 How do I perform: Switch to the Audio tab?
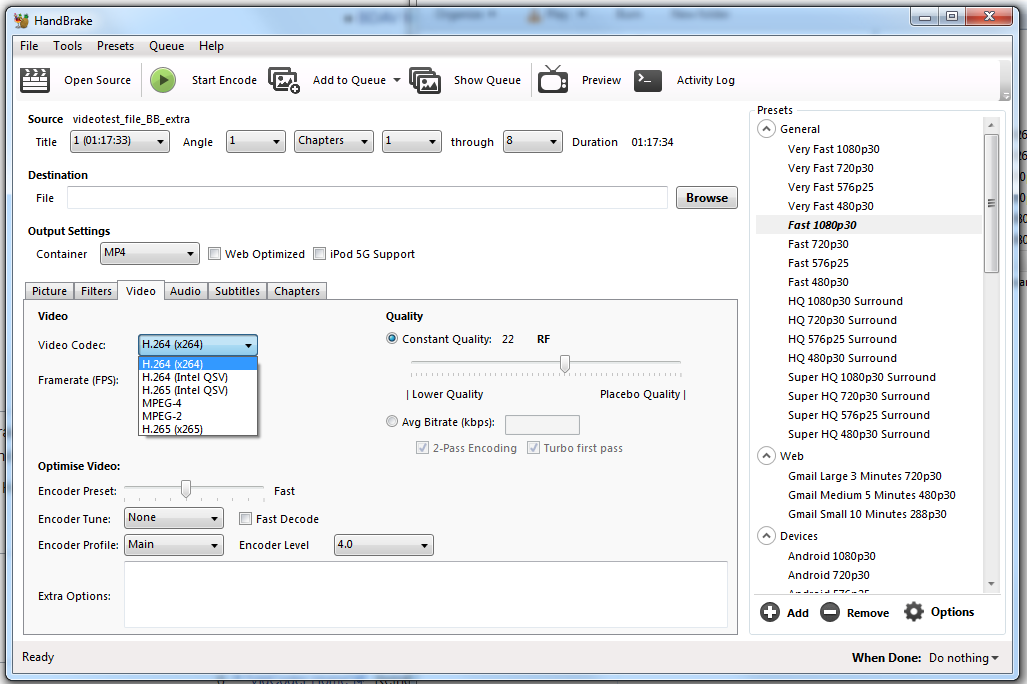[185, 290]
